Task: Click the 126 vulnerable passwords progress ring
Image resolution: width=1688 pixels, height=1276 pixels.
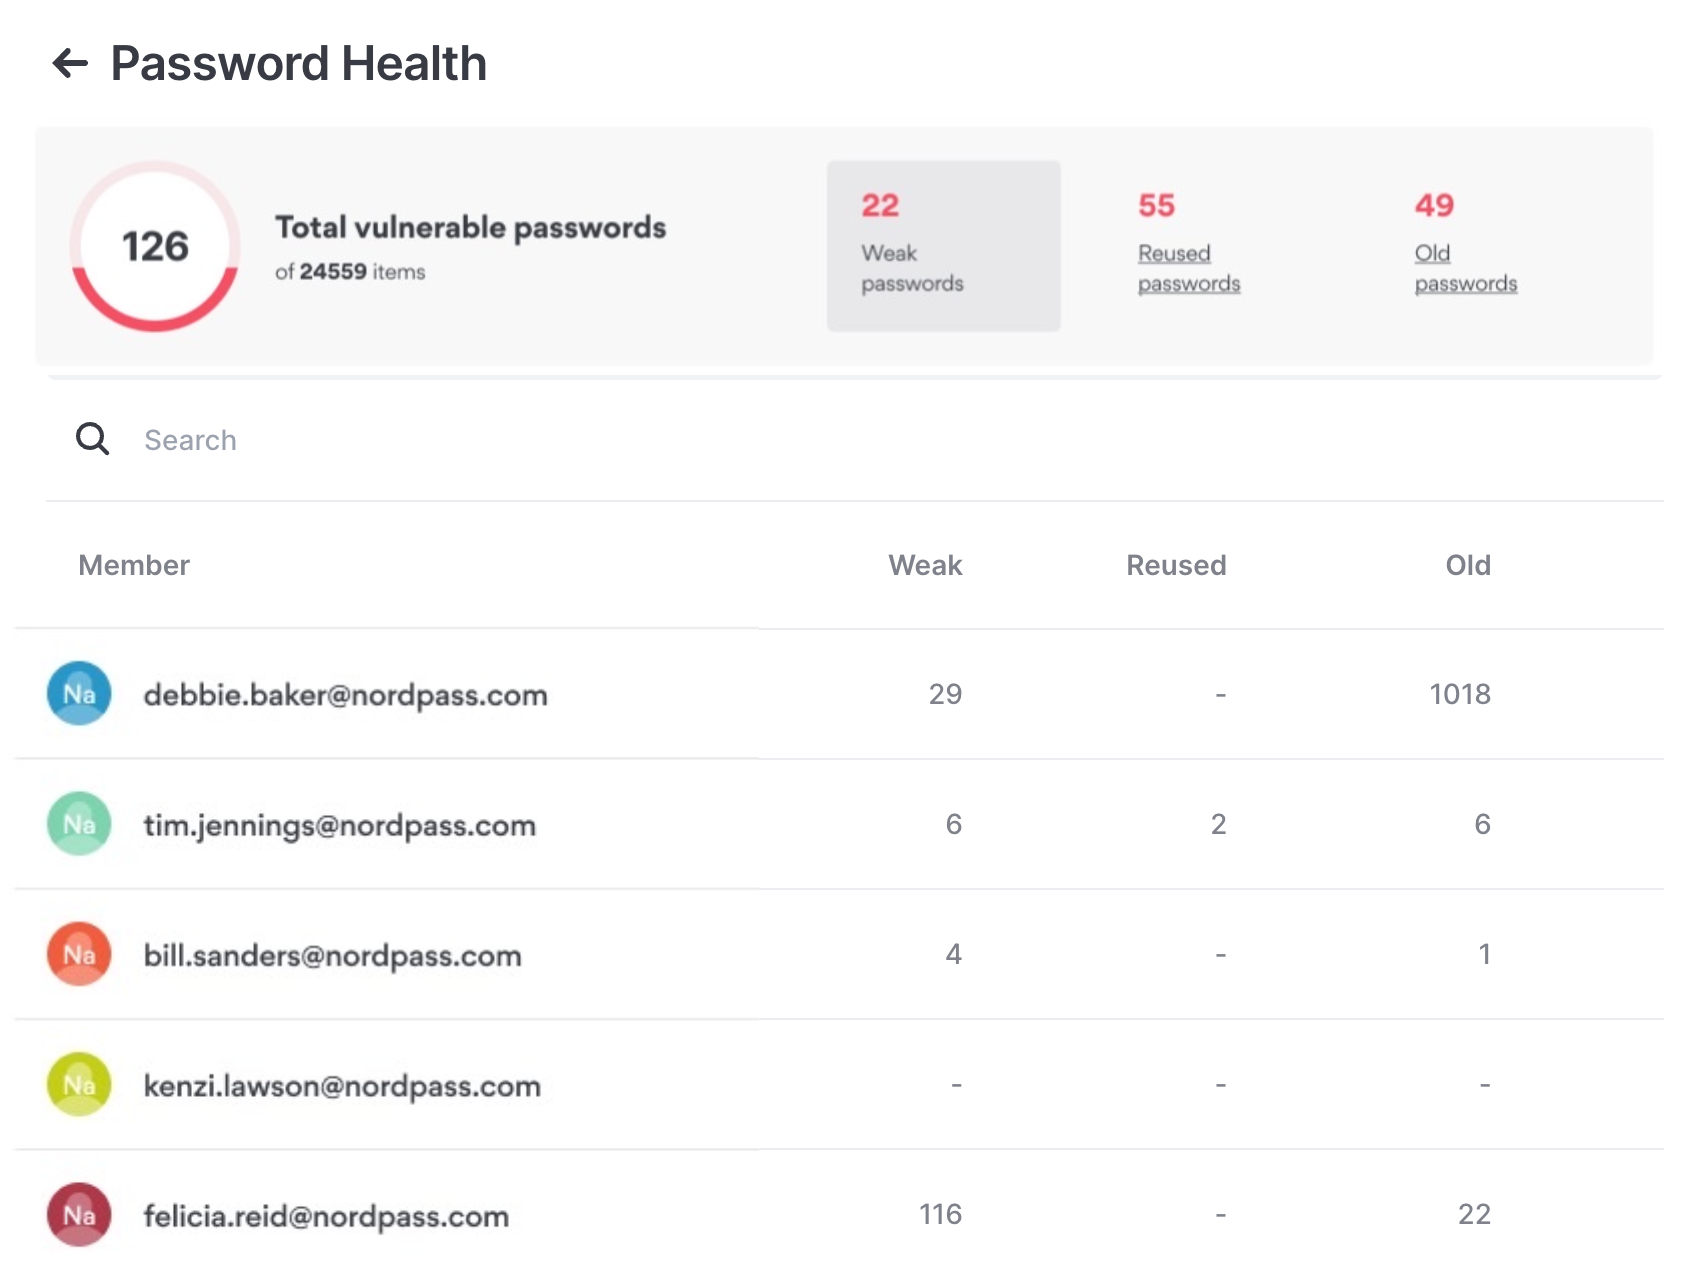Action: click(155, 246)
